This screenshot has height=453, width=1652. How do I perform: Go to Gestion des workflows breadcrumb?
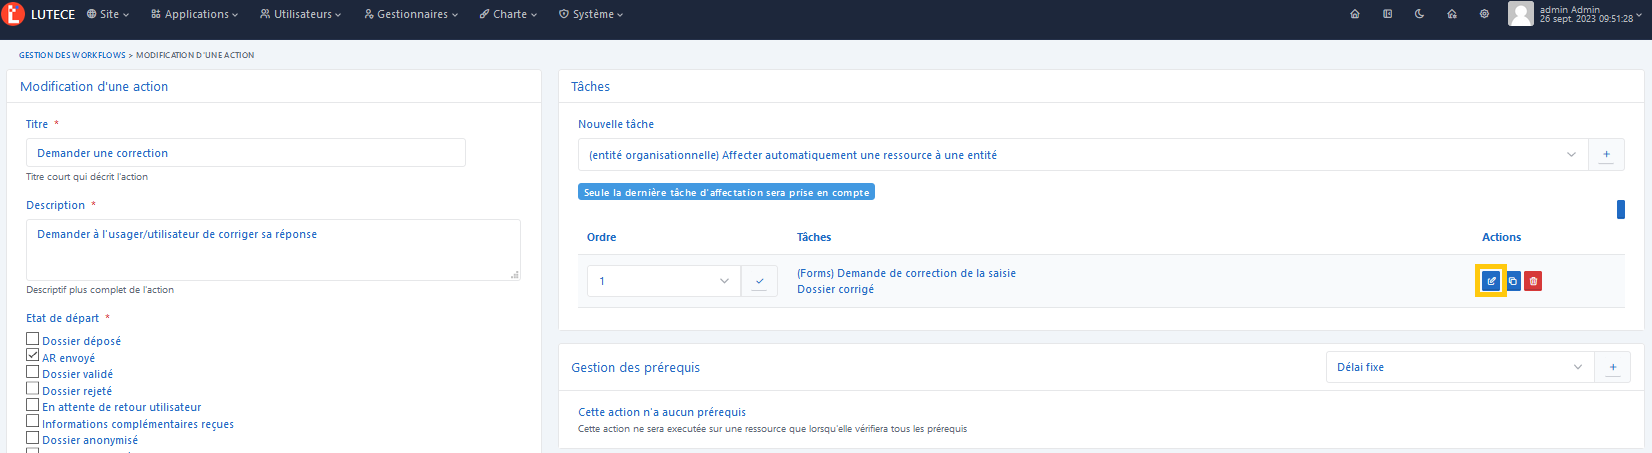point(72,55)
